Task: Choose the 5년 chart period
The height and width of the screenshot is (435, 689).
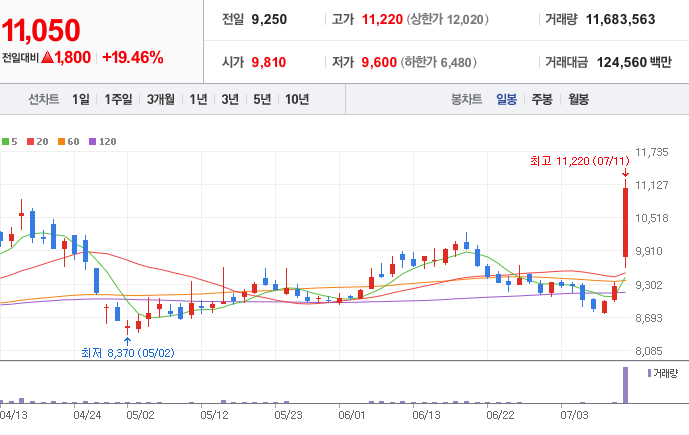Action: [262, 99]
